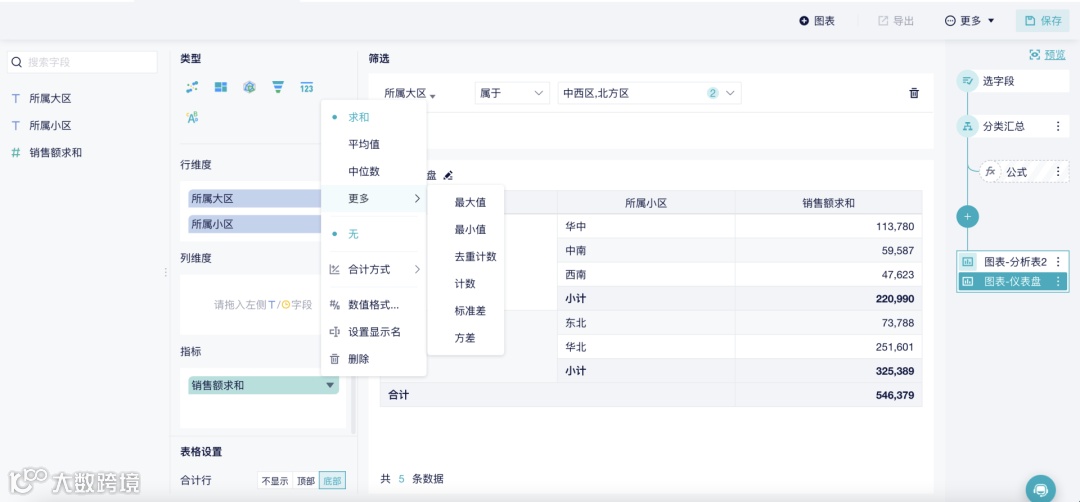The height and width of the screenshot is (502, 1080).
Task: Set total row to 不显示
Action: [x=275, y=481]
